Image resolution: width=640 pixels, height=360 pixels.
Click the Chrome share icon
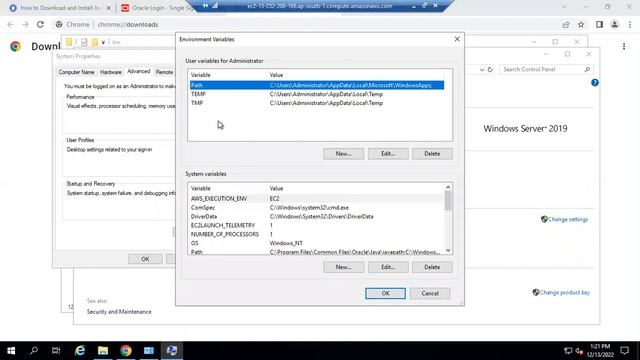tap(566, 24)
